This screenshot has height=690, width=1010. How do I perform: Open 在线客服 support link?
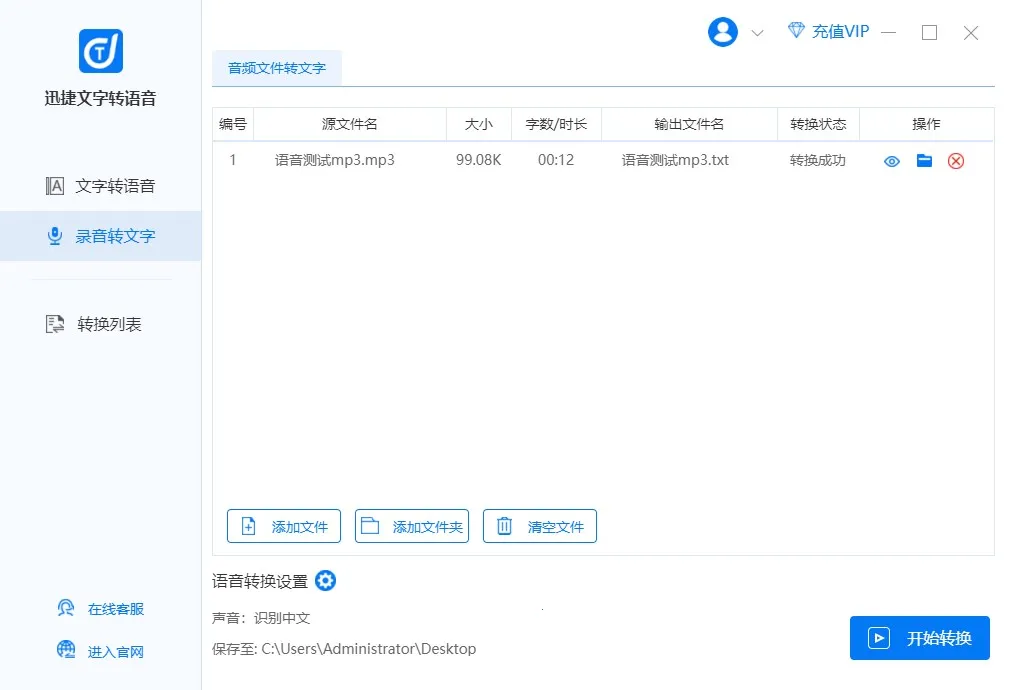coord(100,609)
